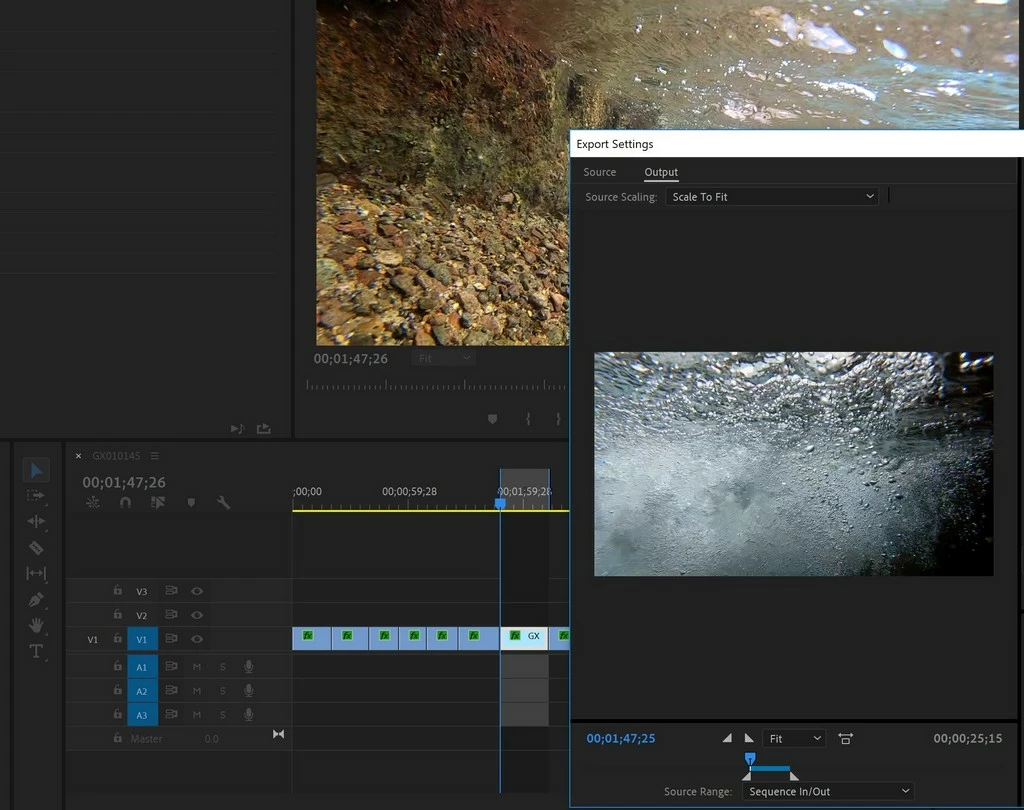The height and width of the screenshot is (810, 1024).
Task: Open timeline wrench display settings
Action: pyautogui.click(x=223, y=502)
